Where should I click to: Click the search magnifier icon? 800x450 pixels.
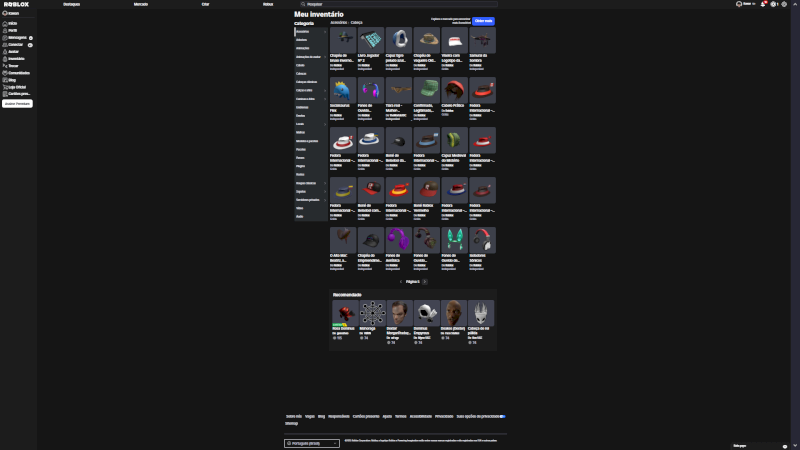coord(303,4)
